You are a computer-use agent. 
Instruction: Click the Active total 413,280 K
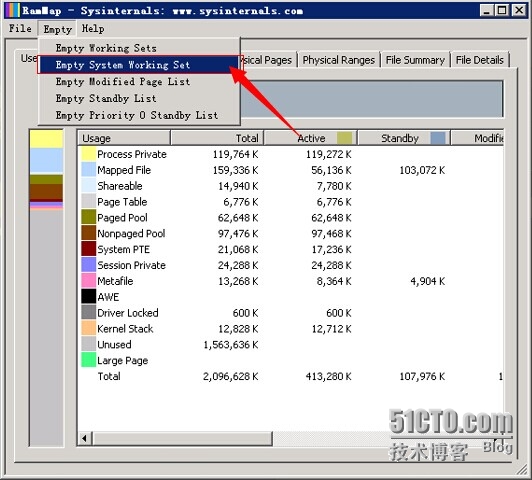coord(328,376)
